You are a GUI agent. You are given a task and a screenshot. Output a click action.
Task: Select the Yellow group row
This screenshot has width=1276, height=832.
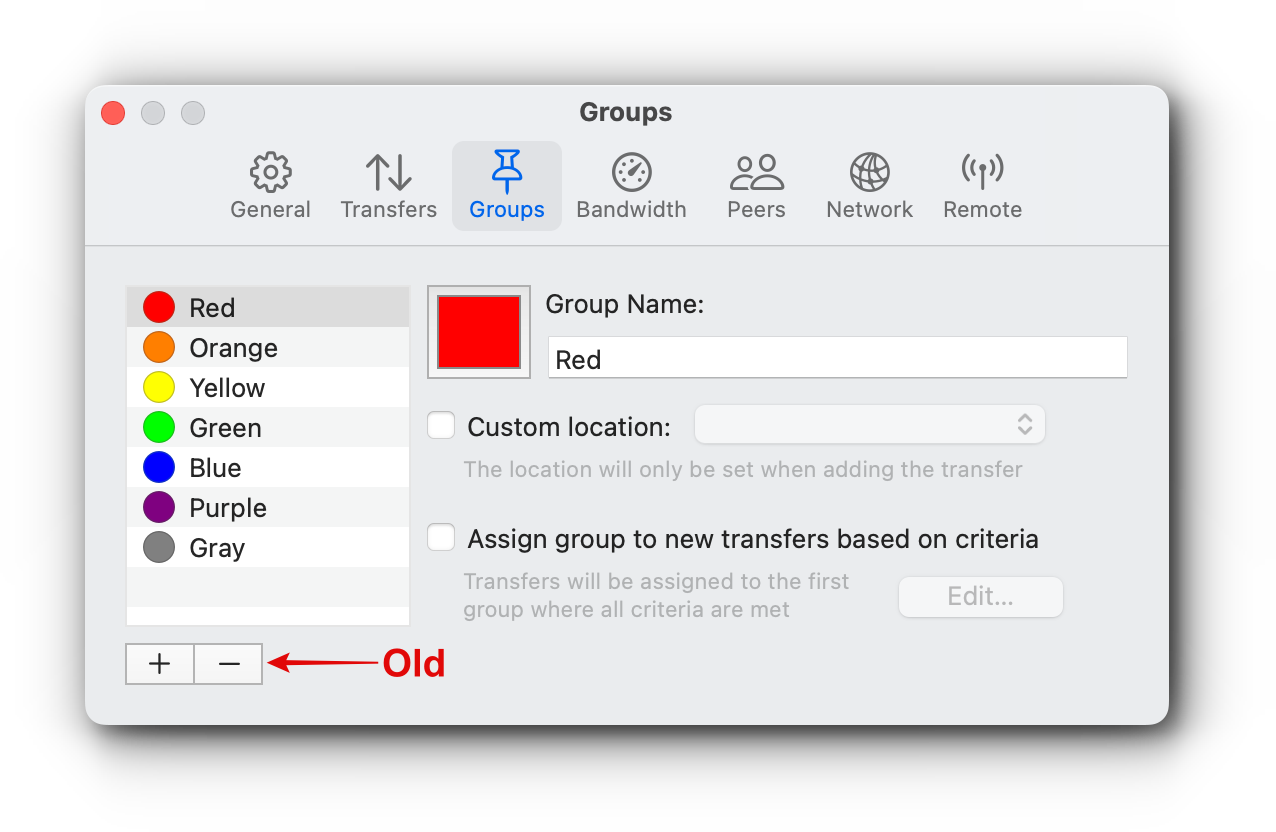point(268,387)
